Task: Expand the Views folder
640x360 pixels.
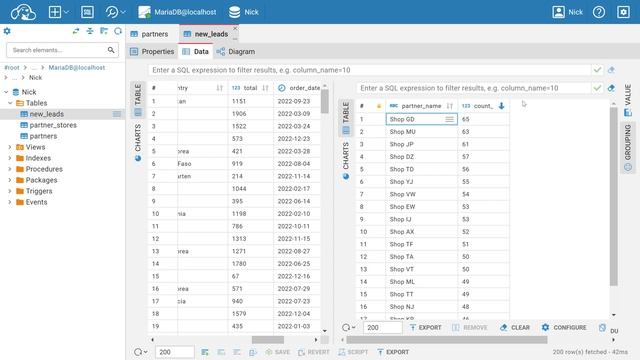Action: 10,147
